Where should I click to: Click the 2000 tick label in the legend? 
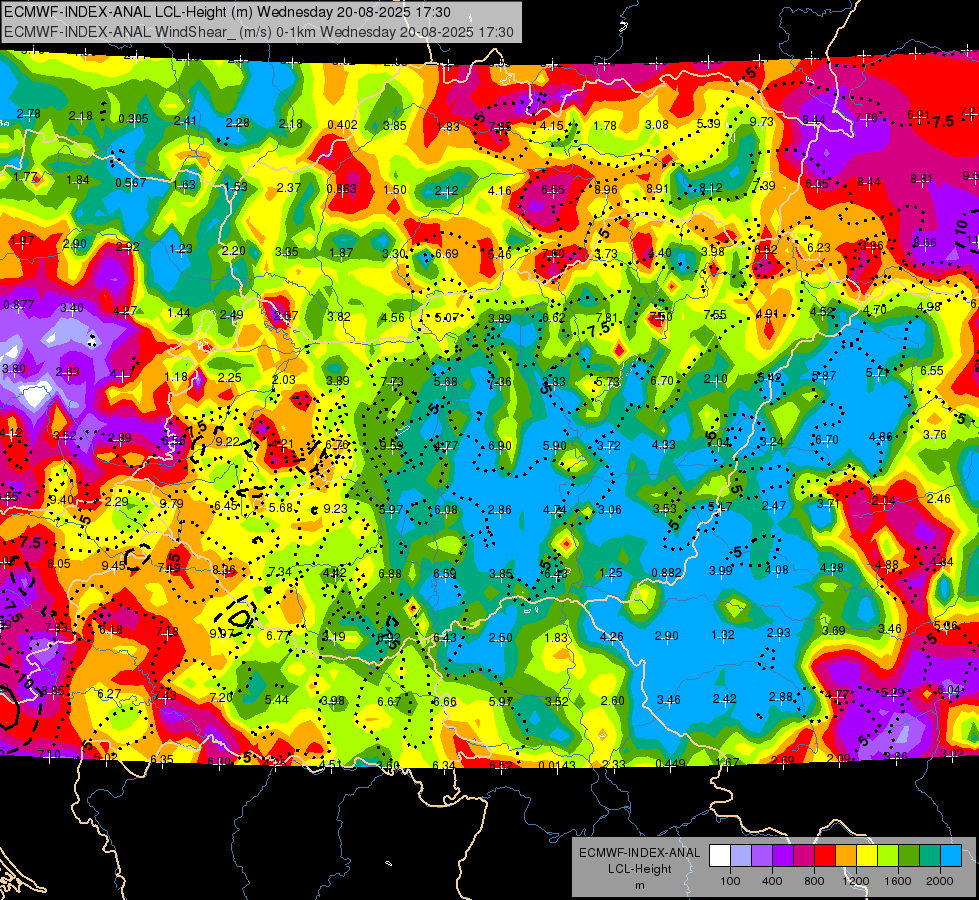940,881
